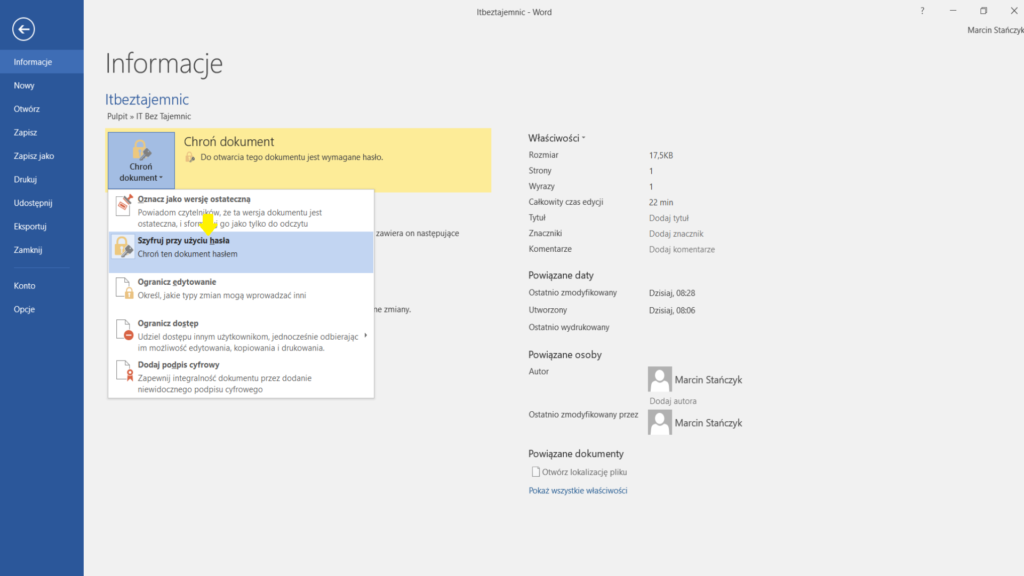Click the 'Oznacz jako wersję ostateczną' icon
The height and width of the screenshot is (576, 1024).
[x=124, y=205]
